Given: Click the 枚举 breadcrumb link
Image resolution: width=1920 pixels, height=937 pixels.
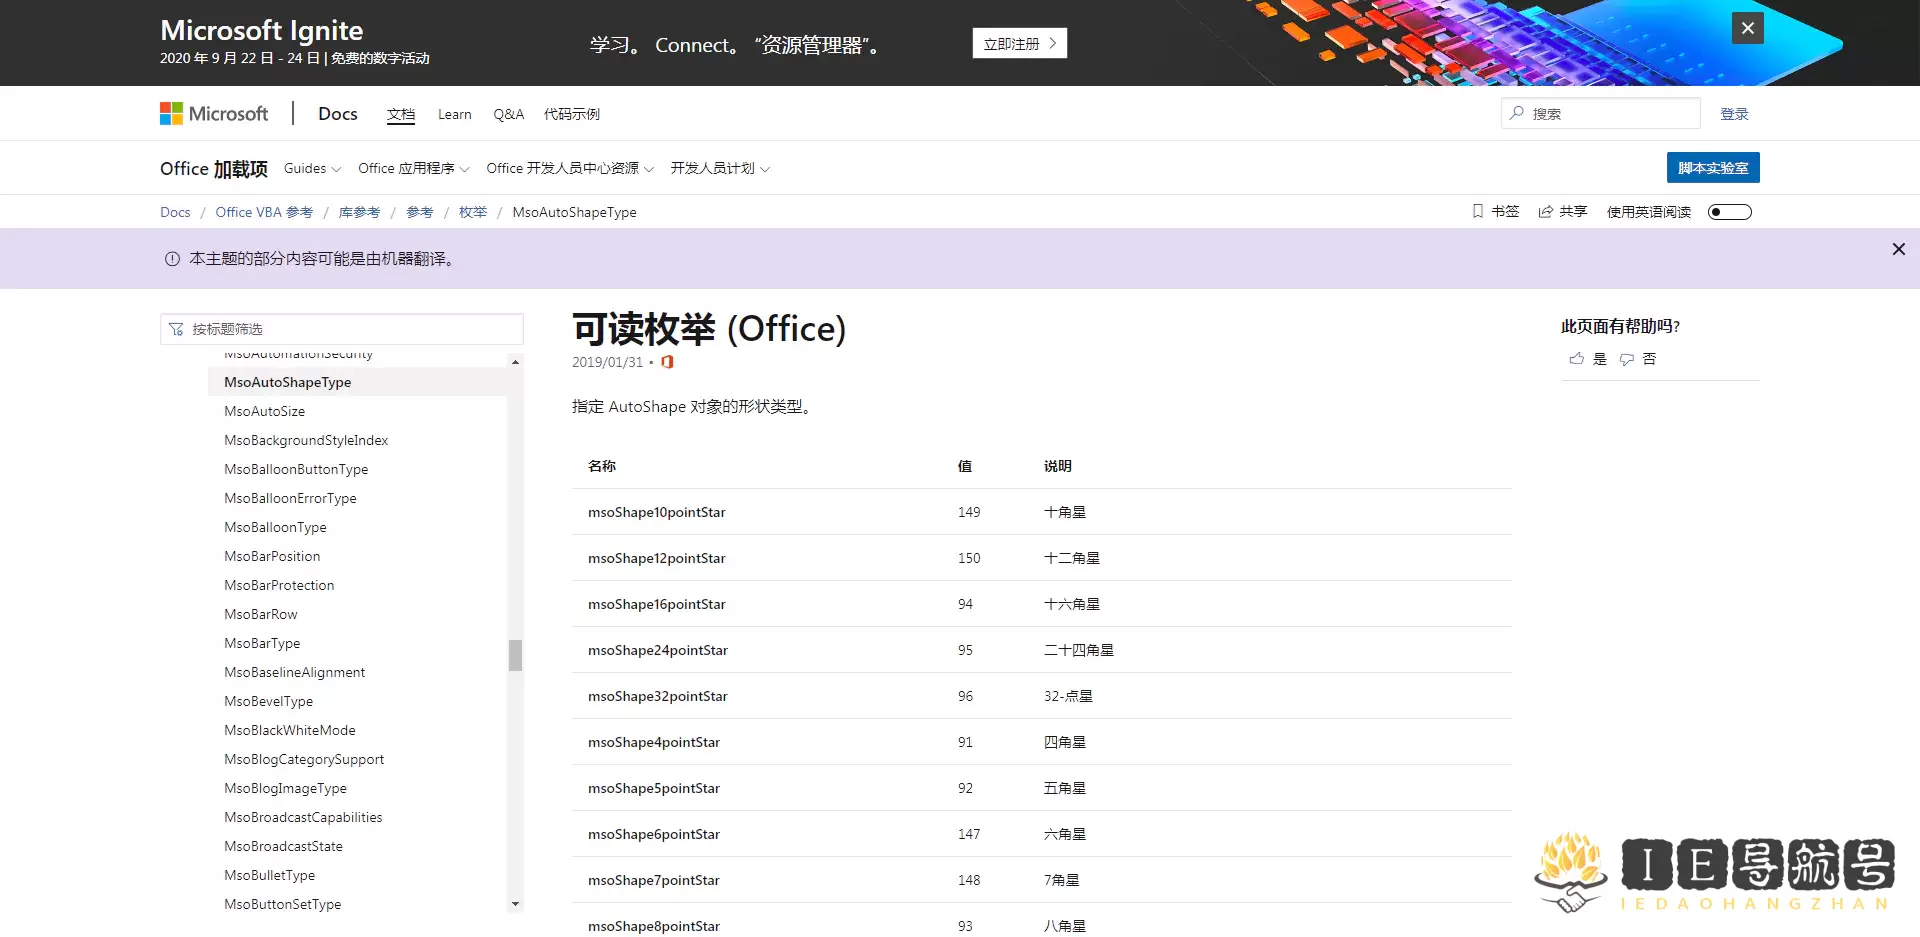Looking at the screenshot, I should click(x=473, y=212).
